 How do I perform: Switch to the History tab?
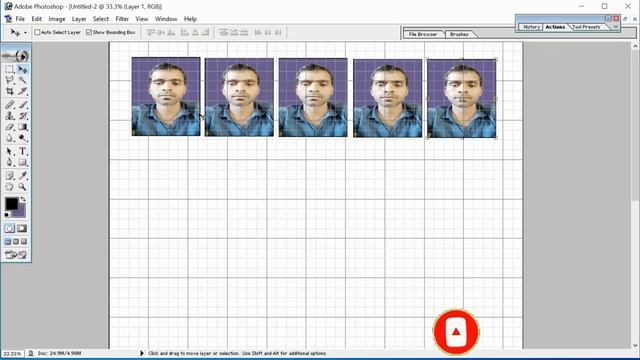click(531, 27)
